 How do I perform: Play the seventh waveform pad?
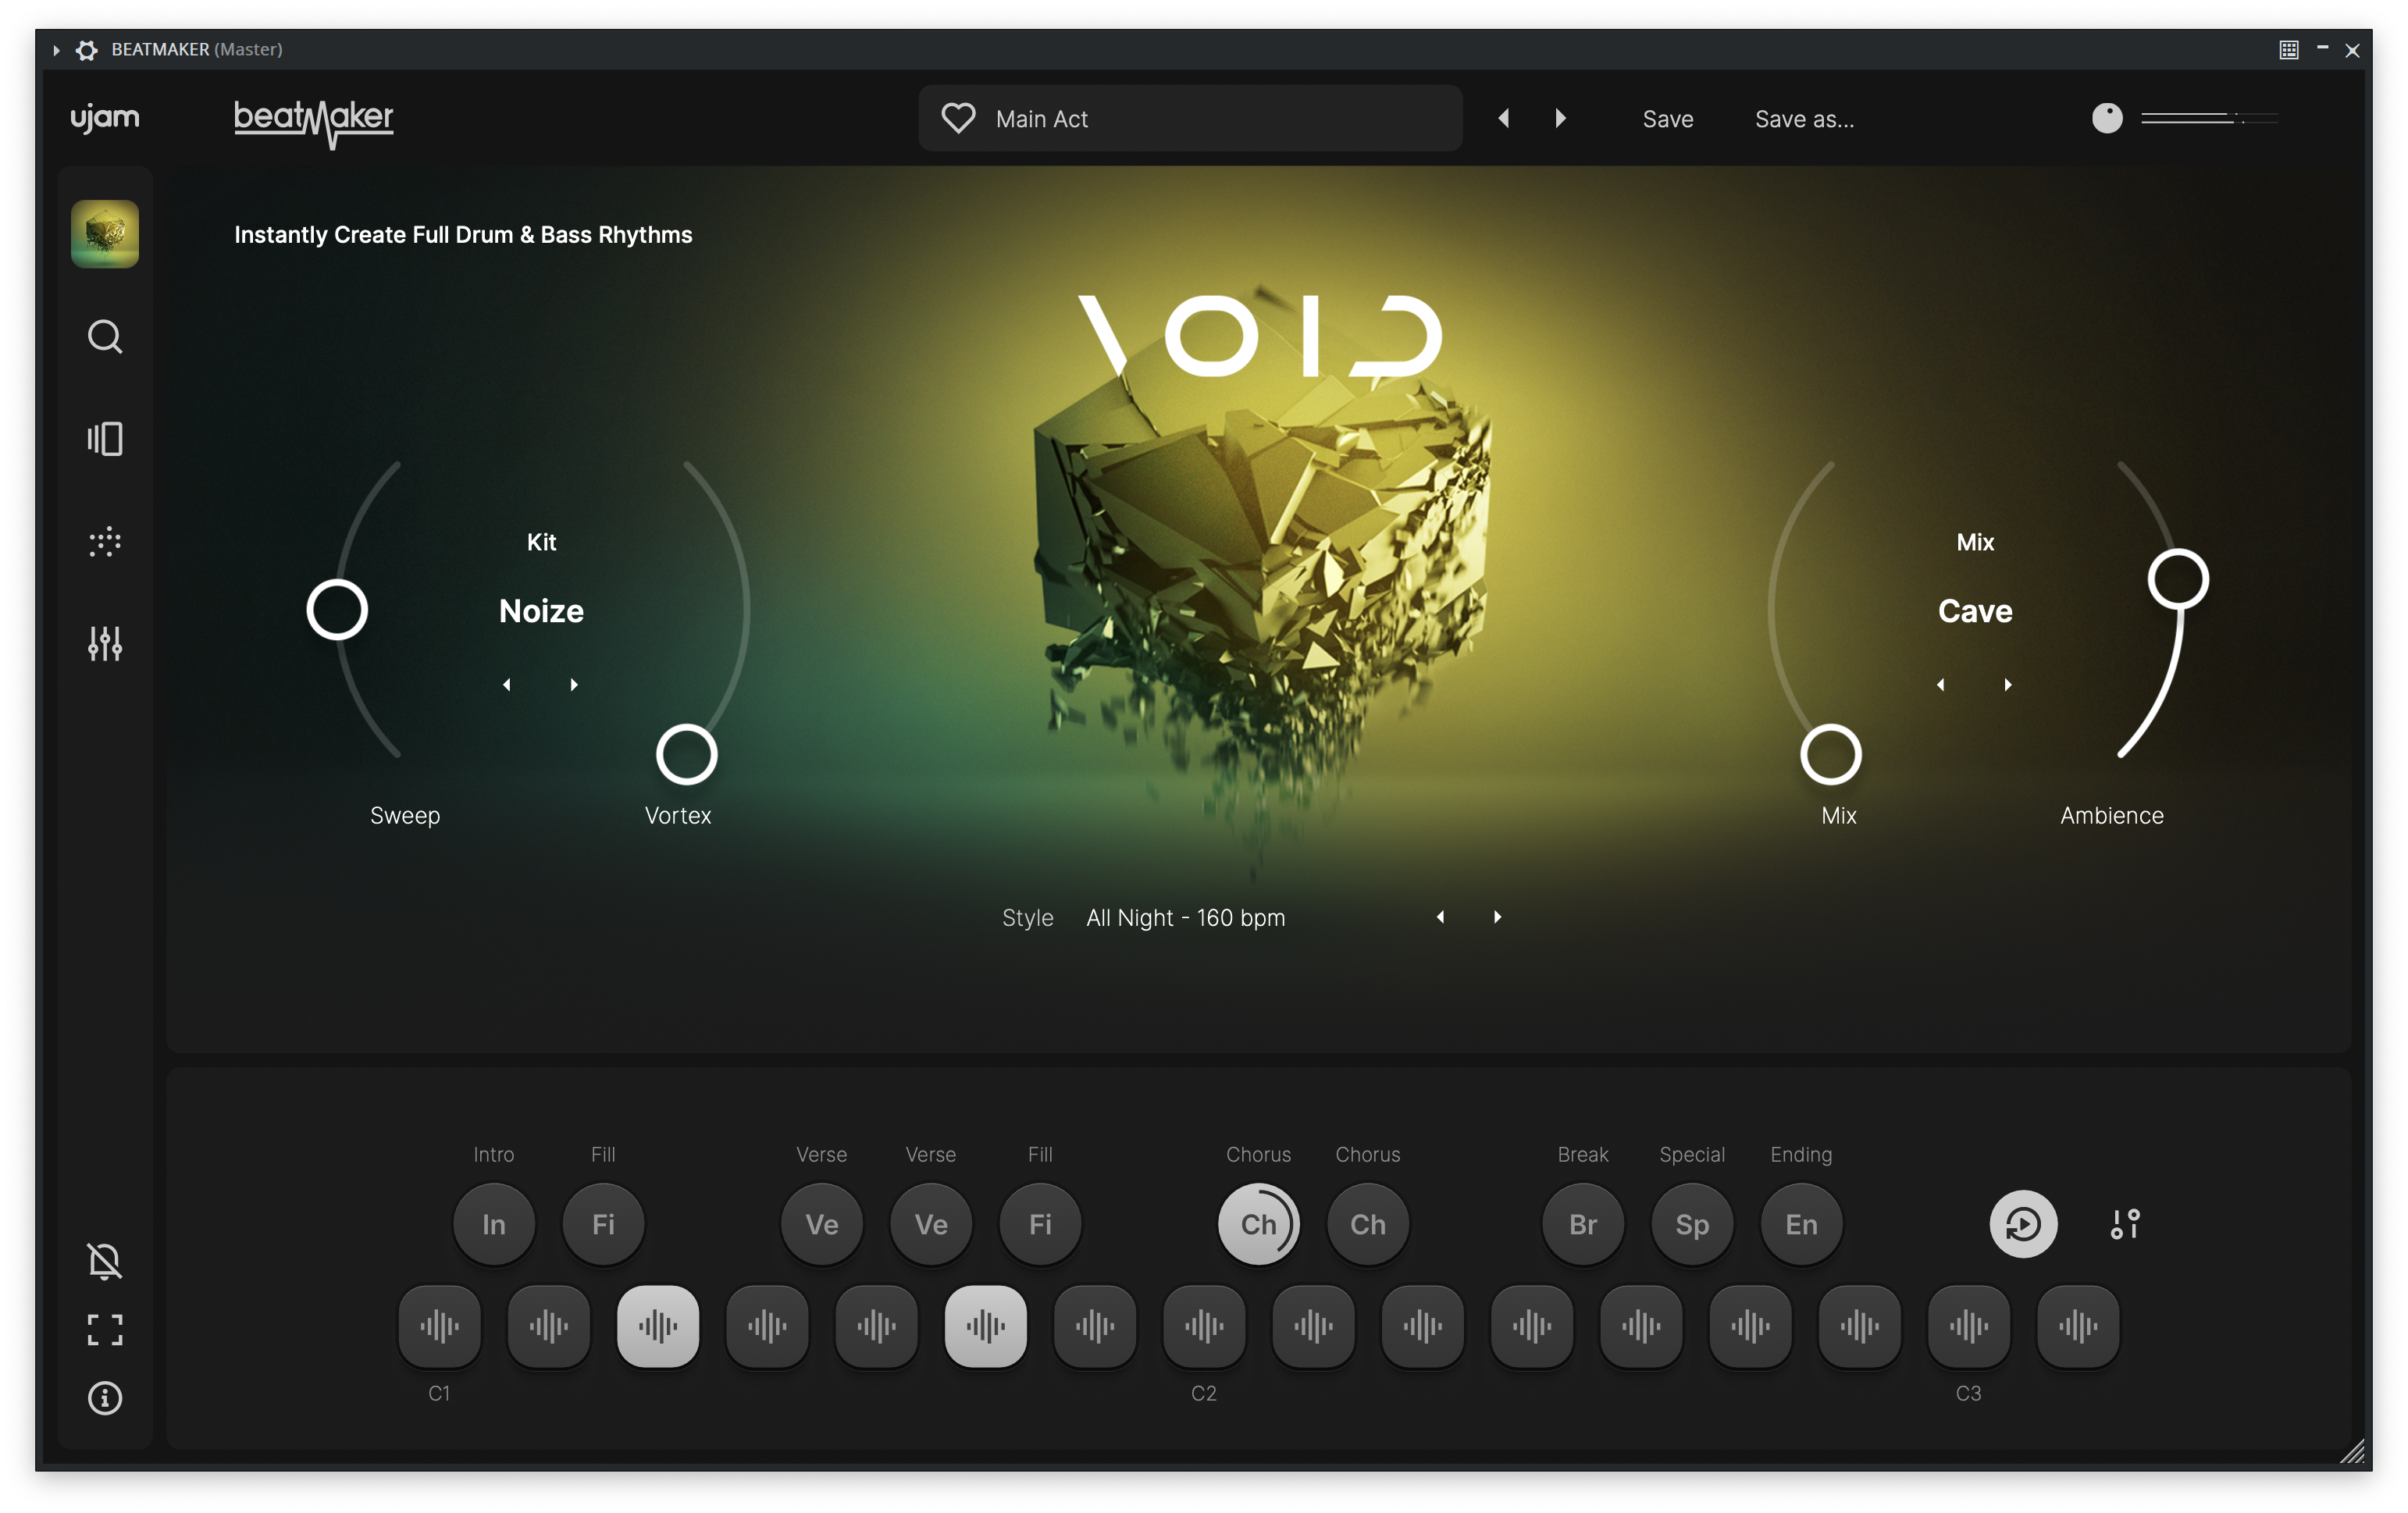(1095, 1327)
